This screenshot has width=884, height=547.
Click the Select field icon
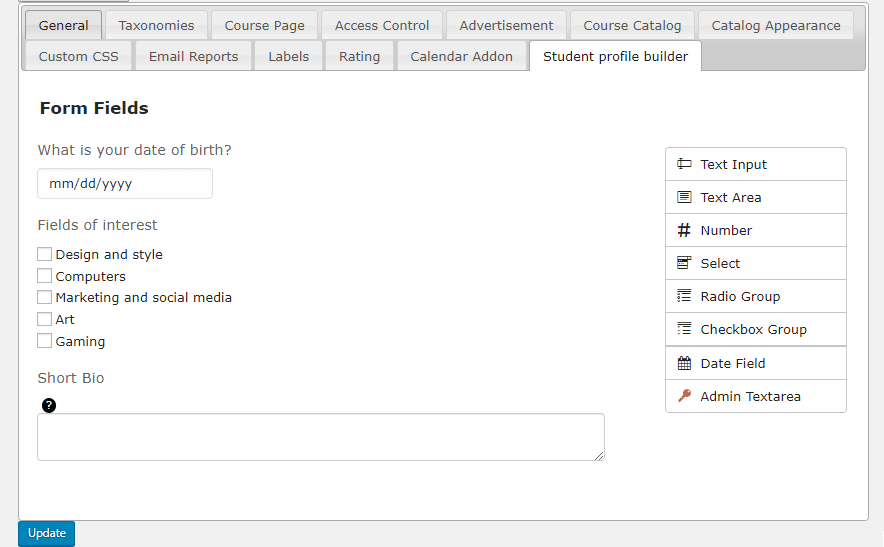(x=684, y=263)
